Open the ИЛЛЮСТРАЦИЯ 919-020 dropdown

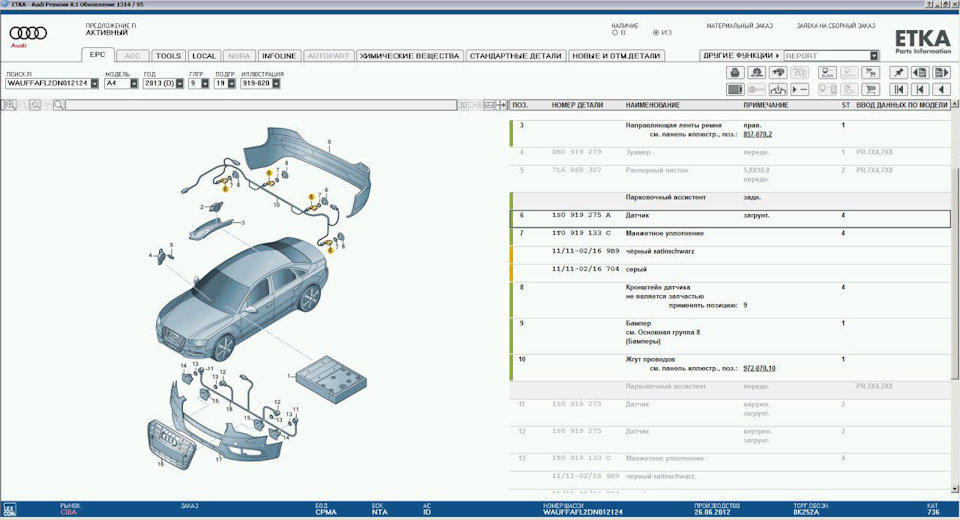pos(276,83)
